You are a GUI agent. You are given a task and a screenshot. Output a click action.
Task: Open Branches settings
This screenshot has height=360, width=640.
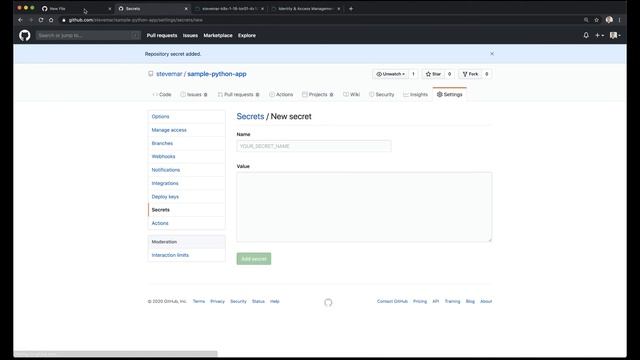tap(187, 143)
